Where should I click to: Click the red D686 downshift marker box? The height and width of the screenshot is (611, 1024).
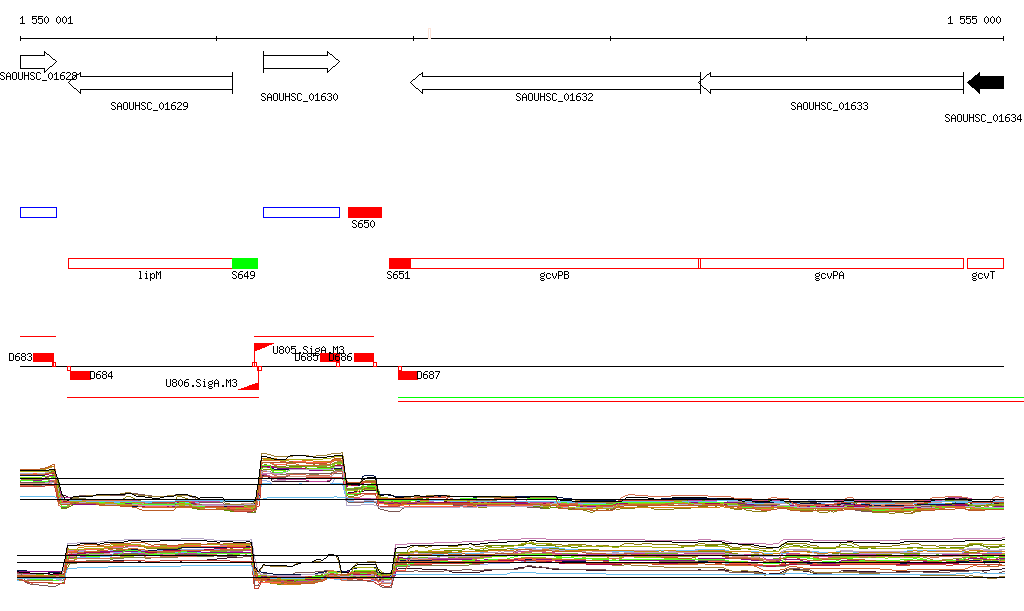pos(364,357)
